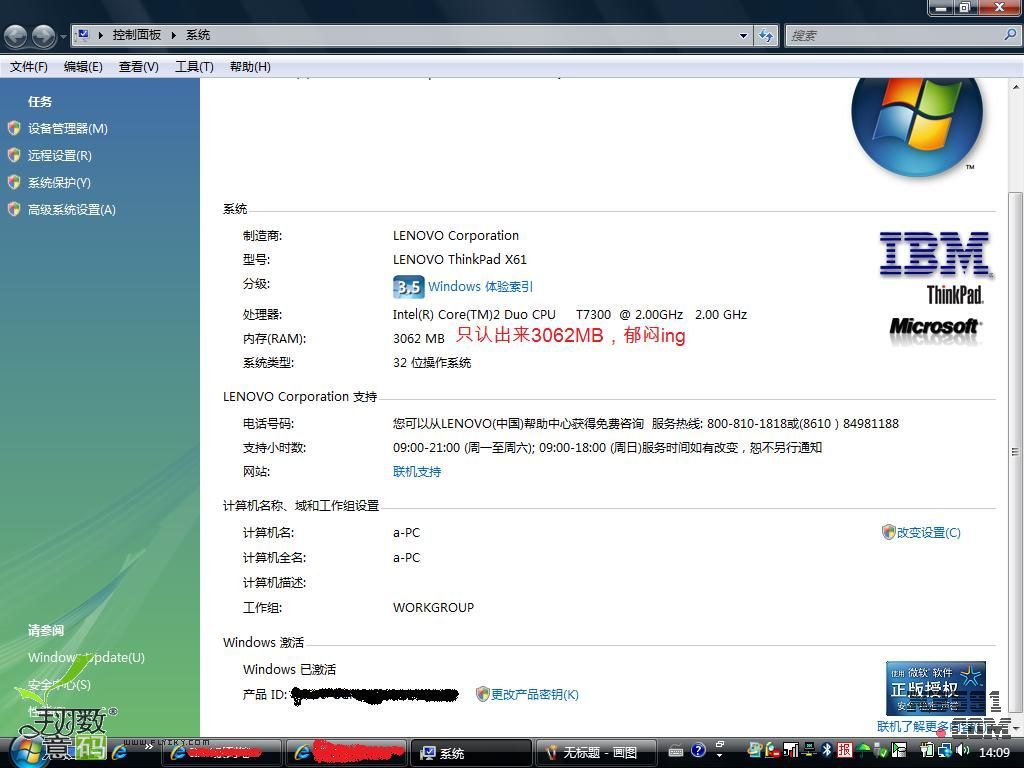
Task: Click the 联机支持 website link
Action: (x=416, y=471)
